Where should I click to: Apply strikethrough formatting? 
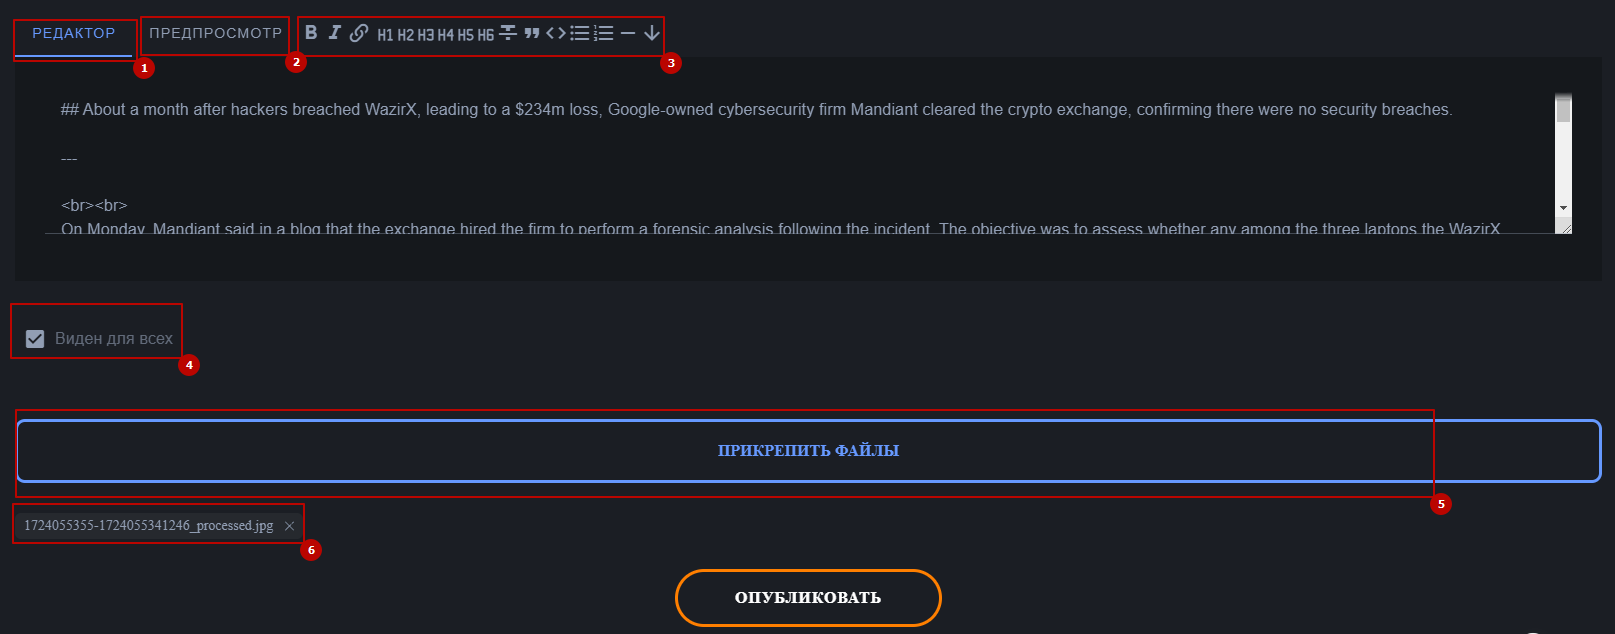click(x=508, y=33)
